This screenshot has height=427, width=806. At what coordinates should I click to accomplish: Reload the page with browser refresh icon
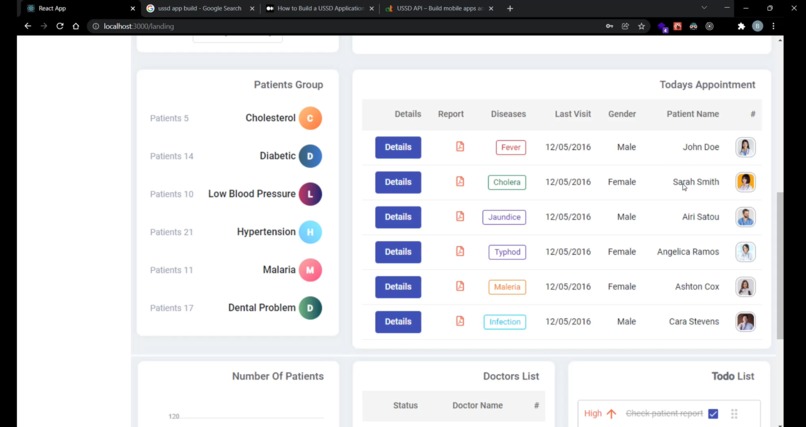[x=60, y=26]
